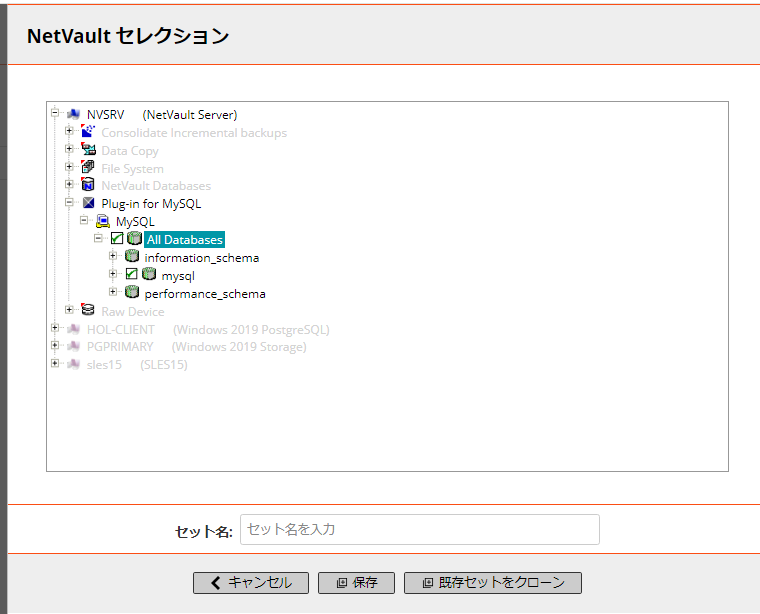
Task: Collapse the NVSRV server node
Action: click(x=55, y=113)
